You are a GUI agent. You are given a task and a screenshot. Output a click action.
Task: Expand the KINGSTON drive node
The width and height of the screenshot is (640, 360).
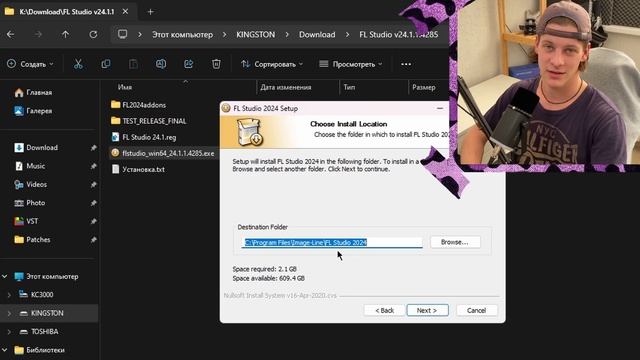(x=9, y=313)
